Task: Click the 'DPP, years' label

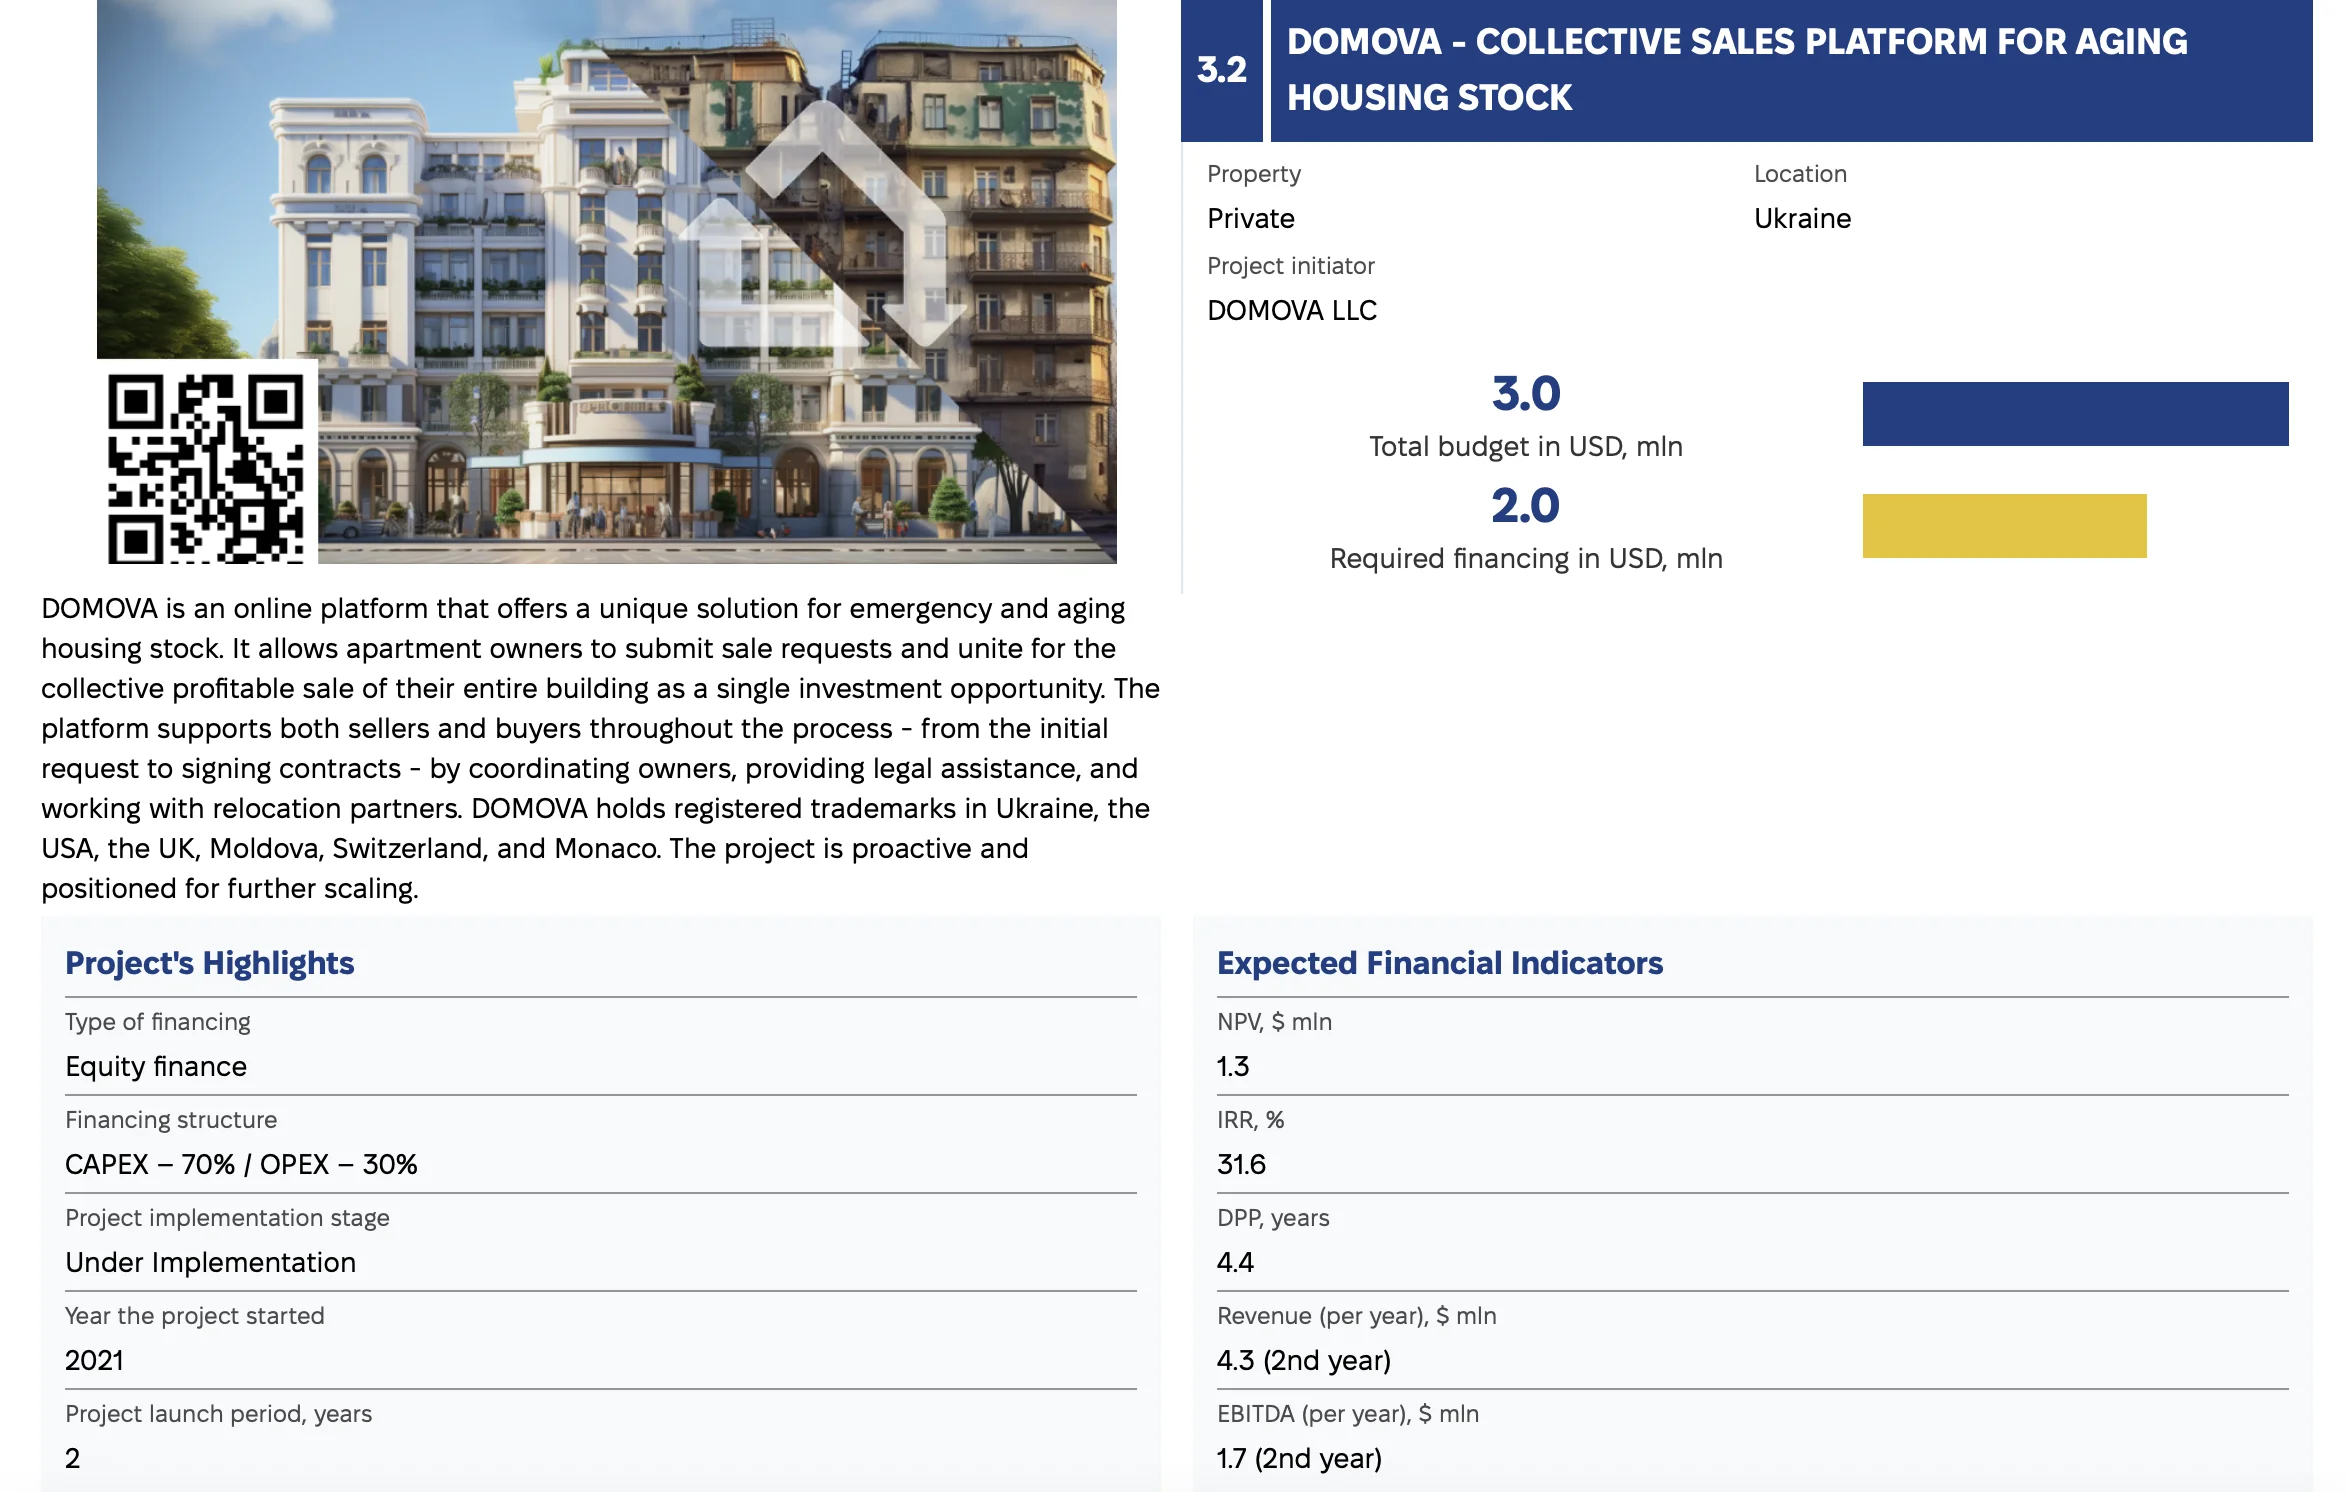Action: (1273, 1218)
